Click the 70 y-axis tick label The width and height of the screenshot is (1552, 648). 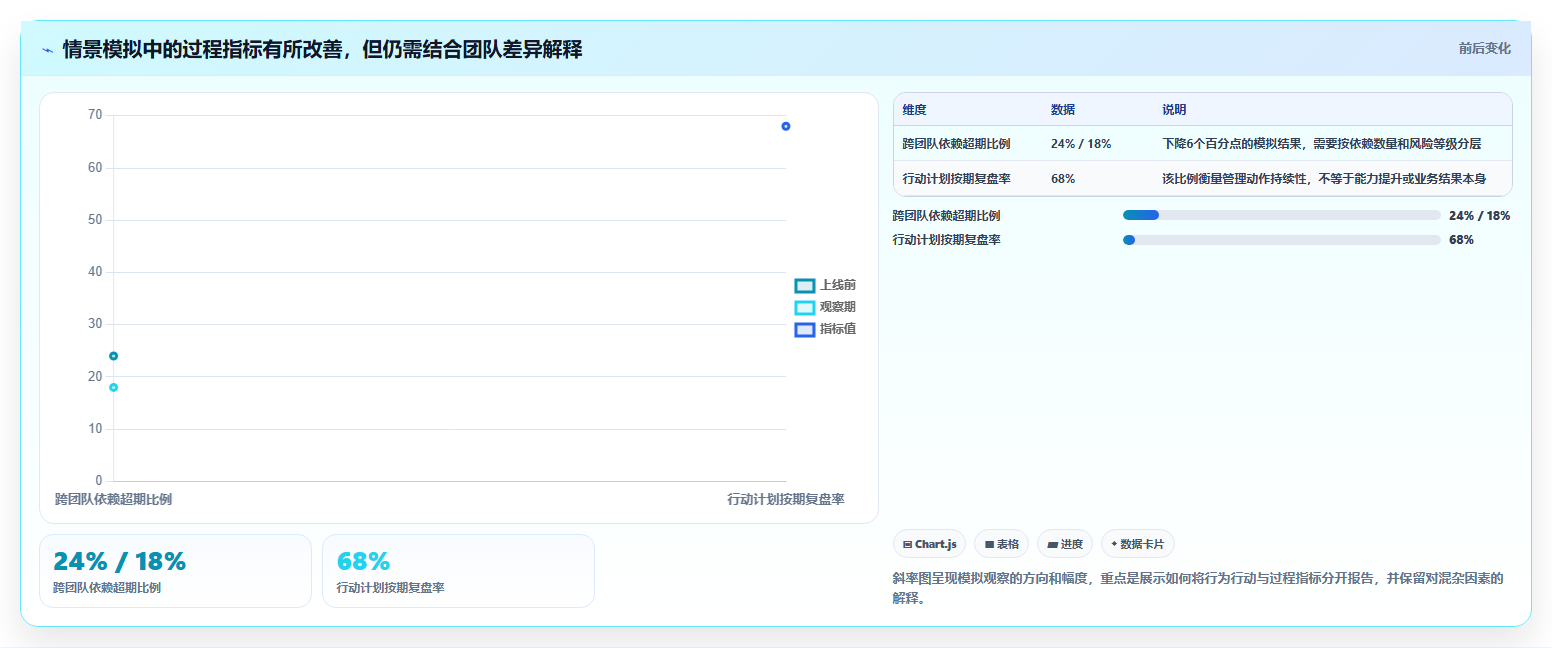(x=95, y=115)
